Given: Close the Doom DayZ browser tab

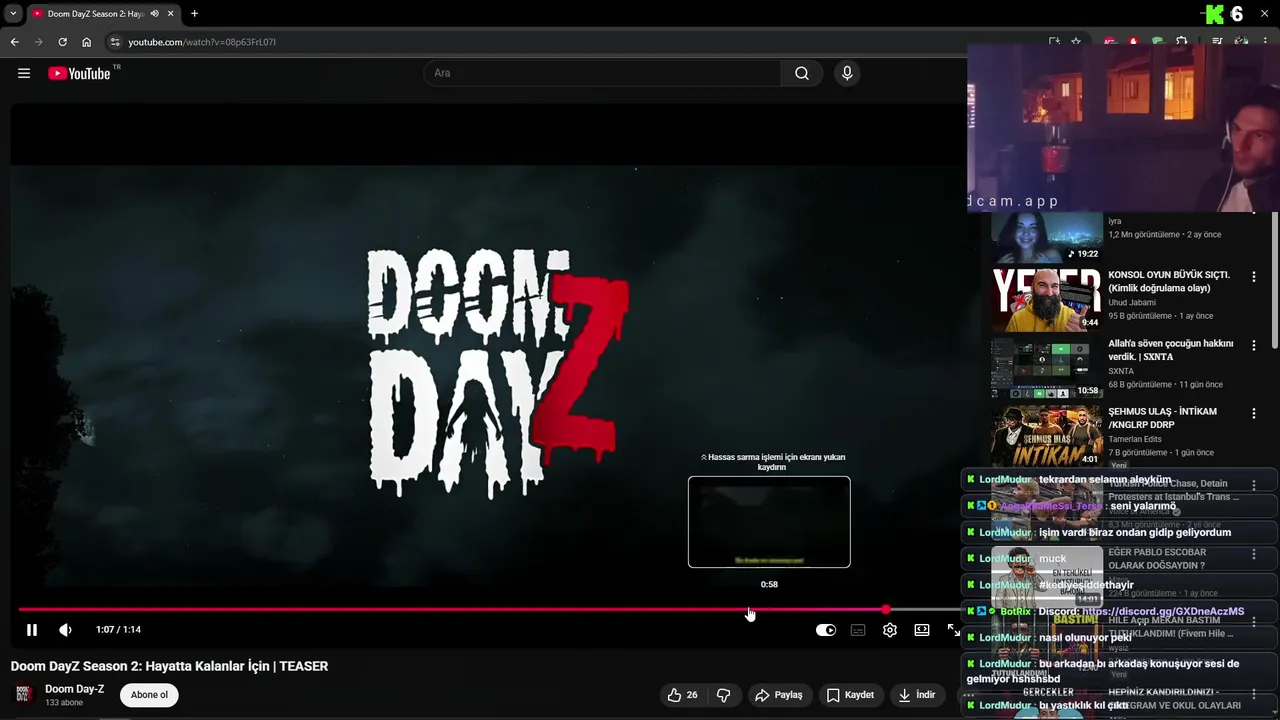Looking at the screenshot, I should click(x=171, y=14).
